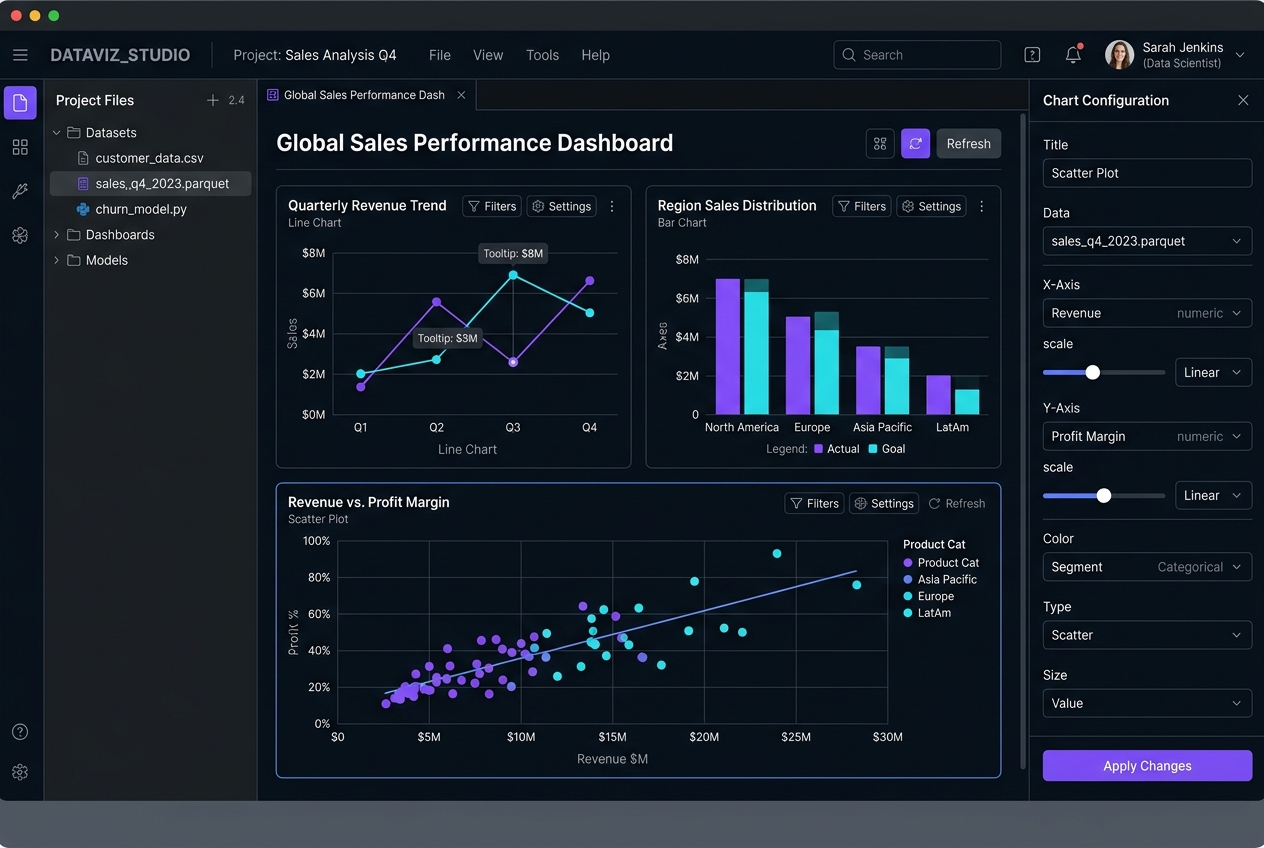Image resolution: width=1264 pixels, height=848 pixels.
Task: Toggle the LatAm scatter legend entry
Action: 927,613
